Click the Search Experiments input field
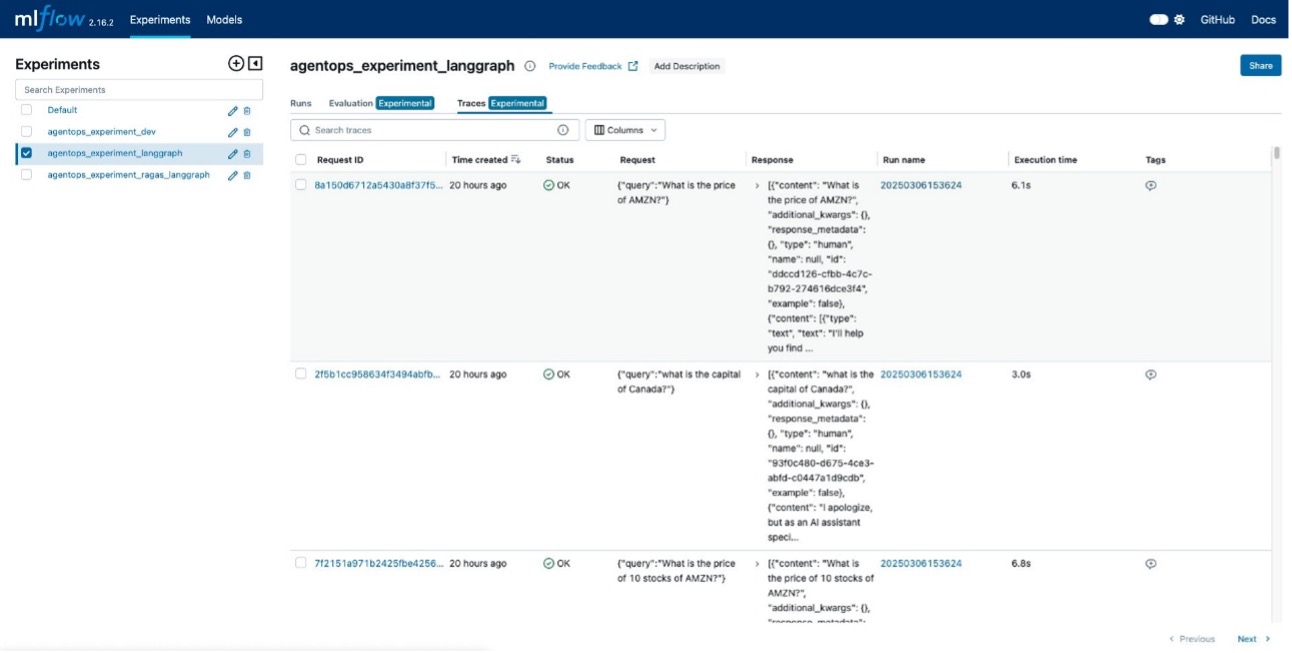The width and height of the screenshot is (1292, 653). coord(139,90)
